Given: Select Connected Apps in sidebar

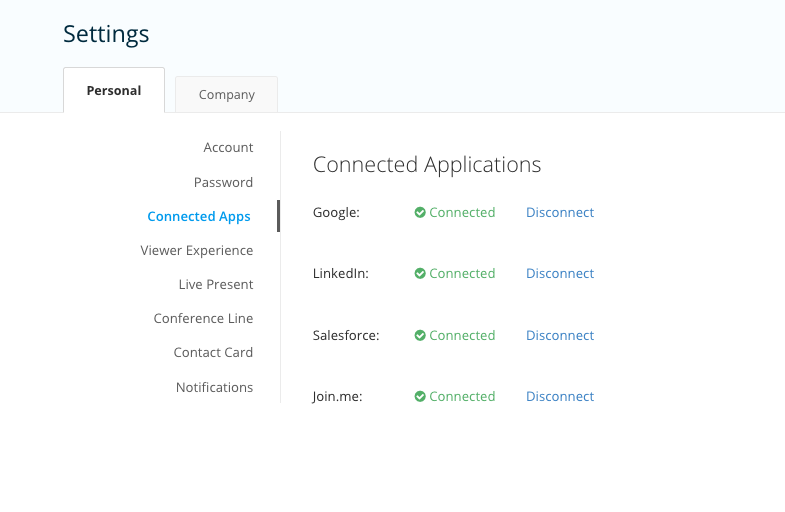Looking at the screenshot, I should pos(199,217).
